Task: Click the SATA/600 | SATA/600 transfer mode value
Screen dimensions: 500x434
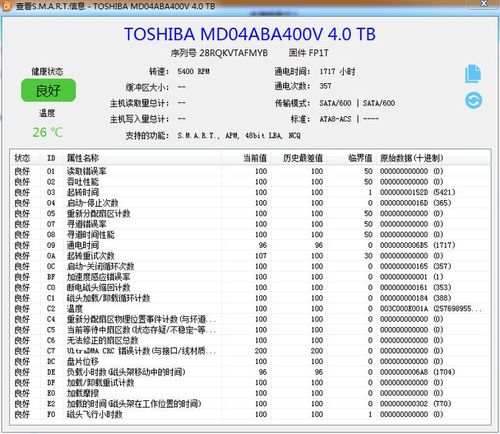Action: 357,103
